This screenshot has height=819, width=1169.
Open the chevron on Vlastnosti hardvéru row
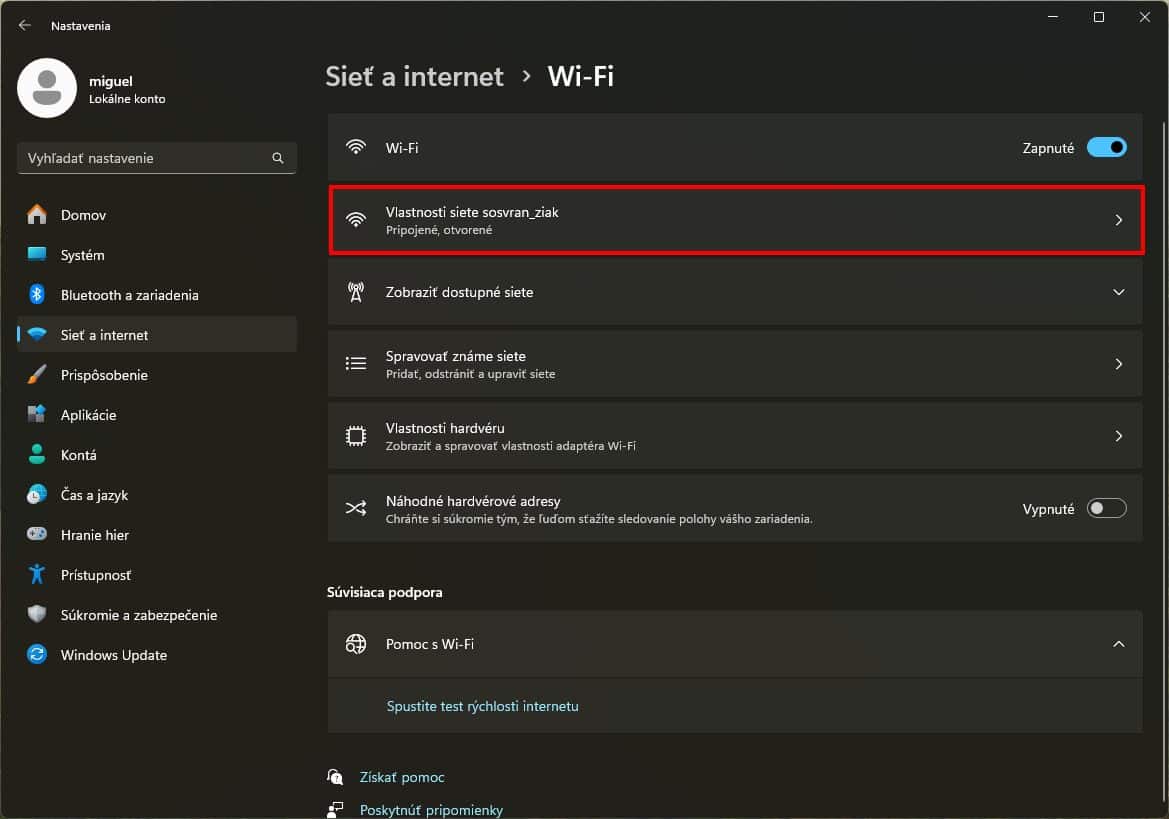click(1118, 436)
